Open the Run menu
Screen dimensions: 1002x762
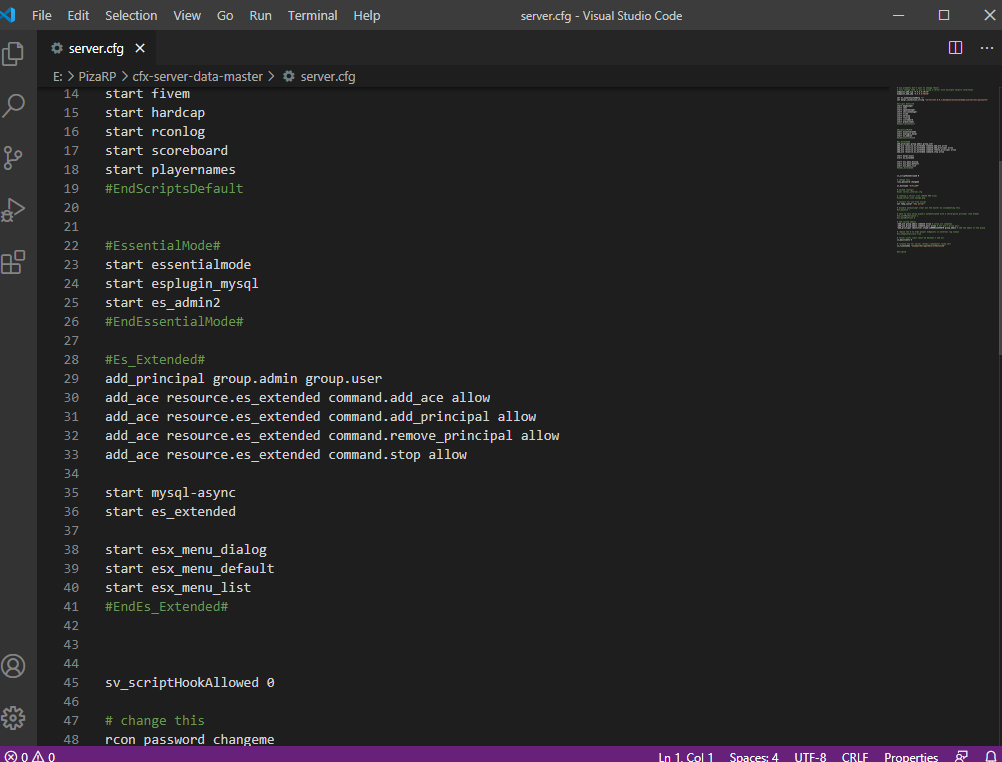(260, 15)
